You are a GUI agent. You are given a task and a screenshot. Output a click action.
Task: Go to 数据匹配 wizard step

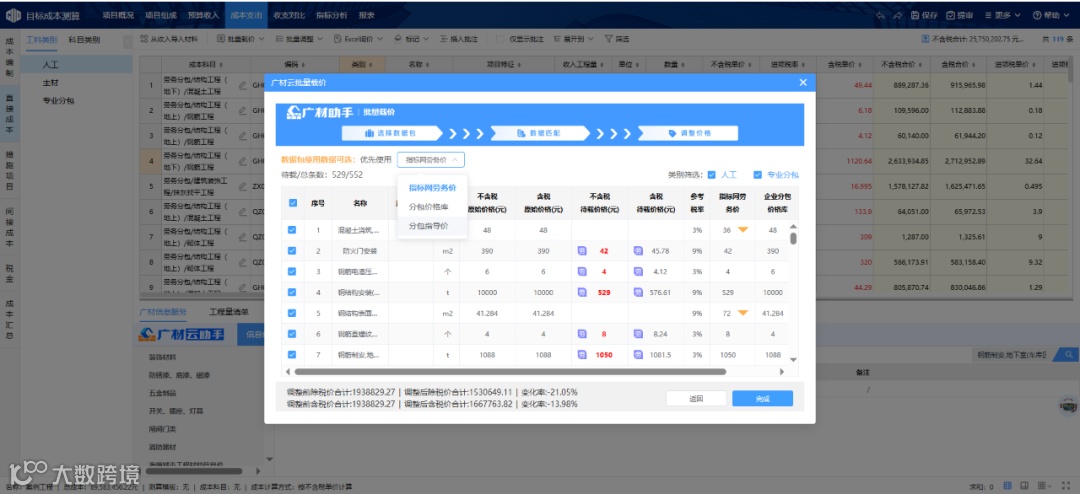coord(539,133)
